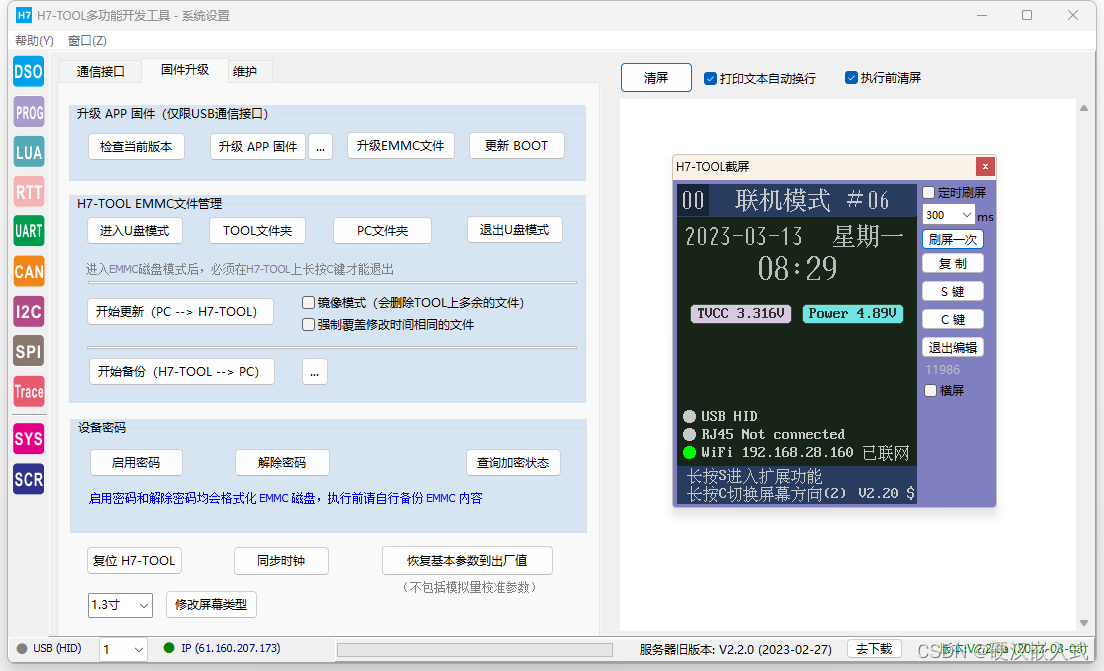Image resolution: width=1104 pixels, height=671 pixels.
Task: Toggle 强制覆盖修改时间相同的文件 checkbox
Action: [309, 325]
